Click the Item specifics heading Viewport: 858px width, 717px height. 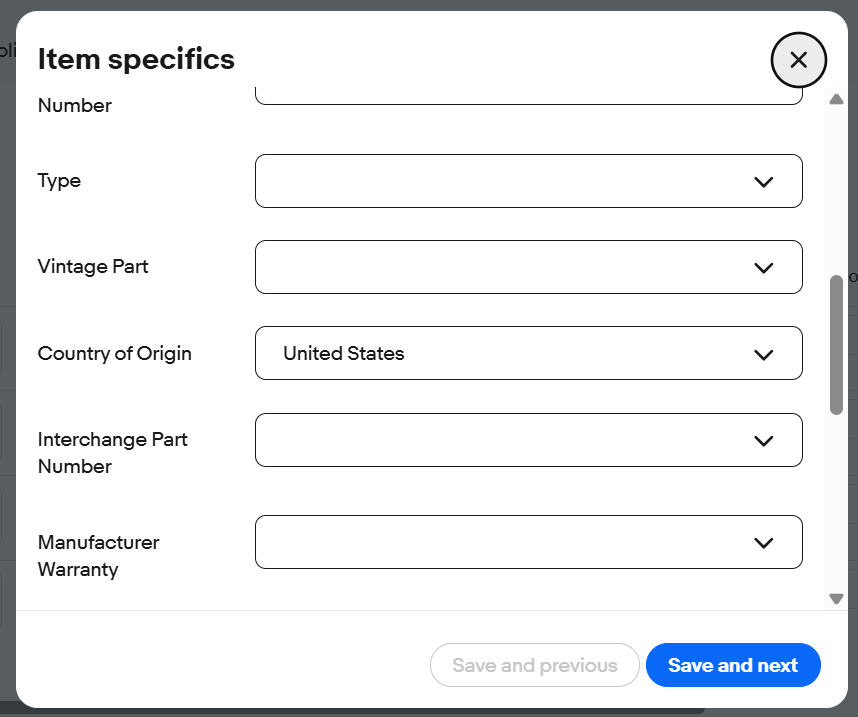point(136,59)
